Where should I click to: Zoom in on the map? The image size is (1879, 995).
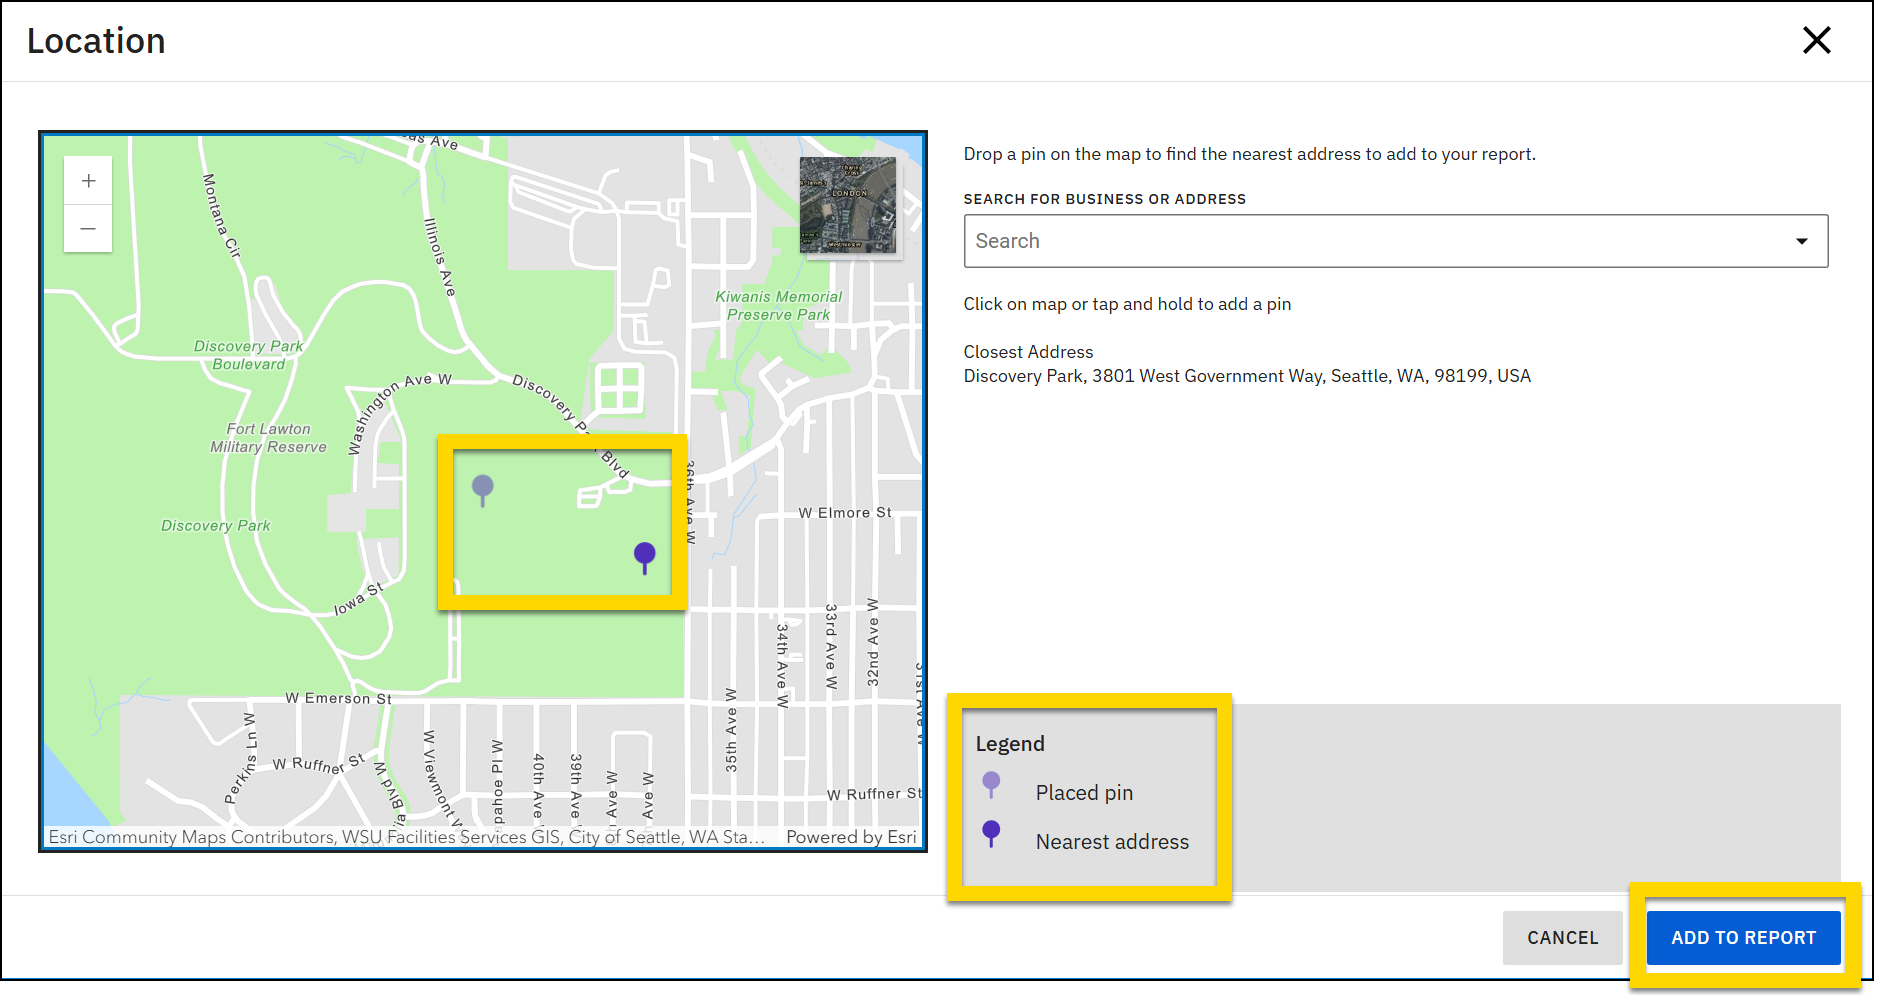click(x=88, y=180)
